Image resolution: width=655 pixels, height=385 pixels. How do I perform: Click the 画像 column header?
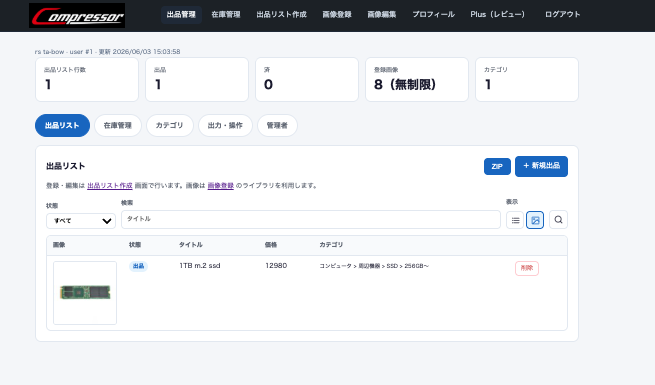pos(59,245)
